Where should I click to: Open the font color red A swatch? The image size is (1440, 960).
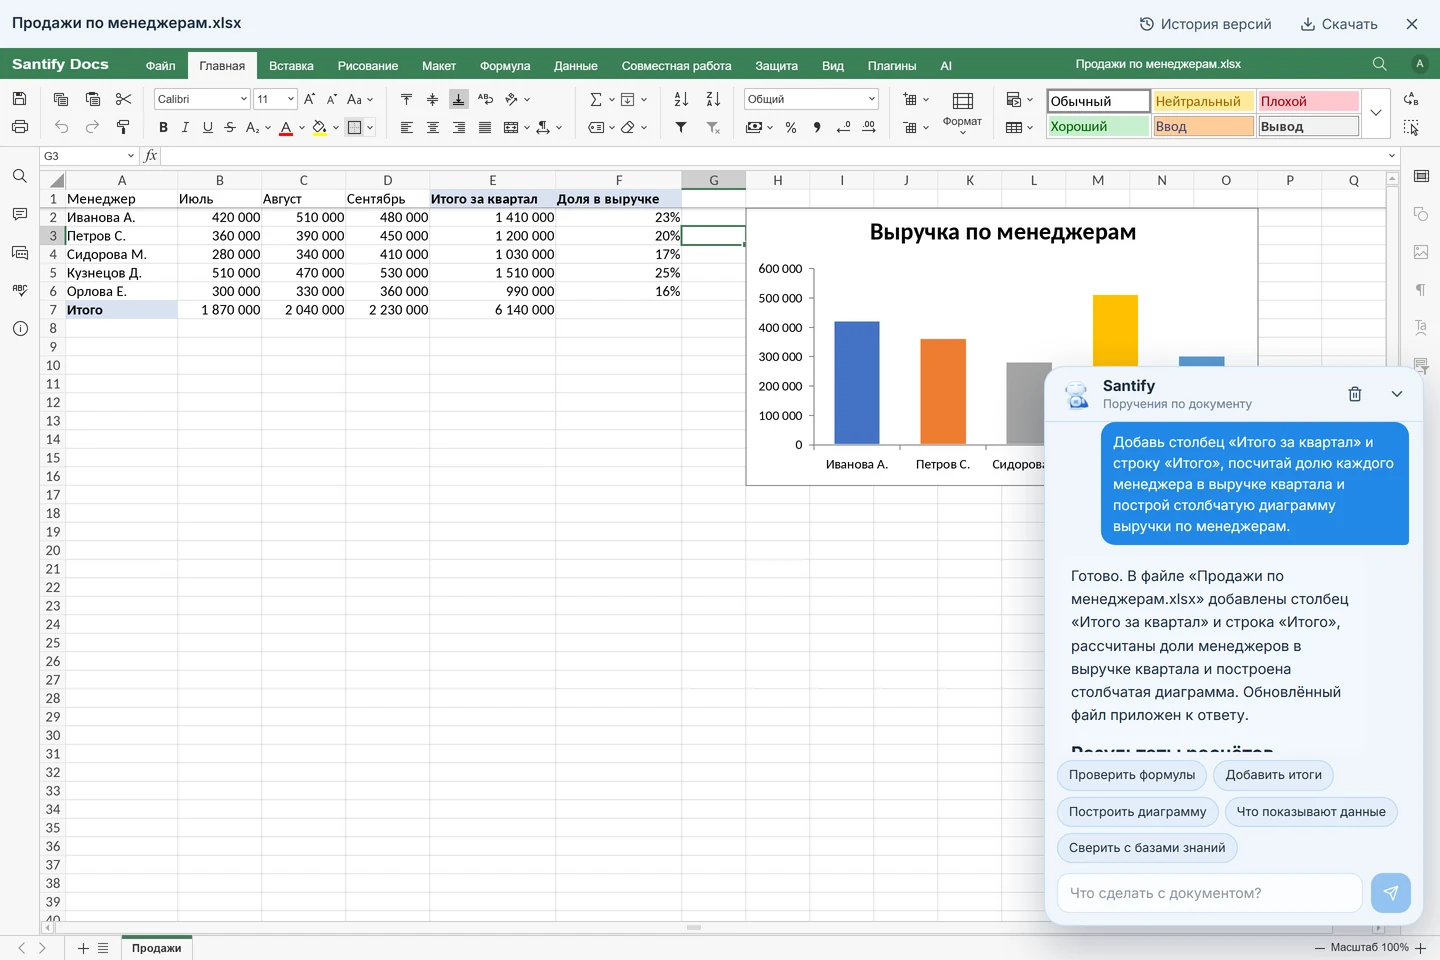point(286,127)
